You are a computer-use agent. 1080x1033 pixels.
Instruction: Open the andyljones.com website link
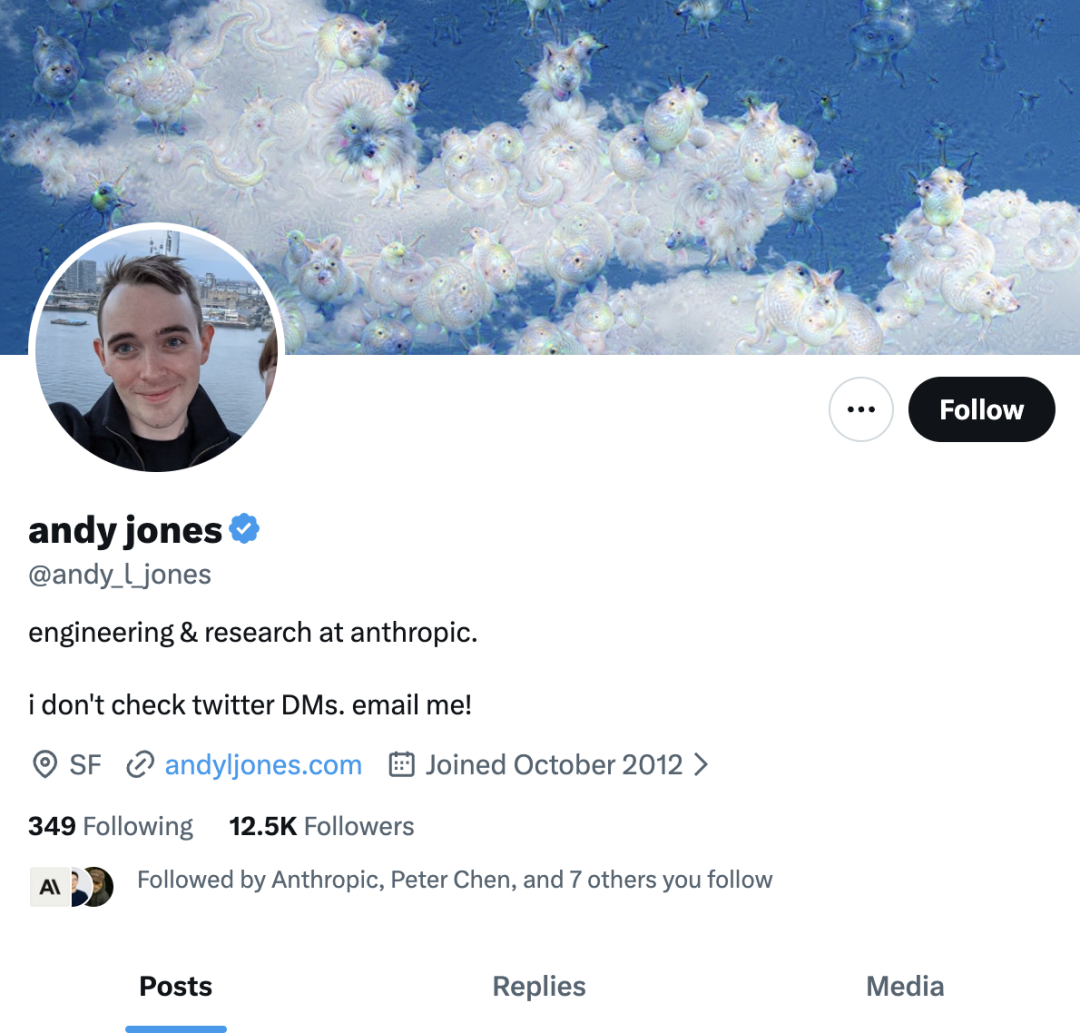[x=263, y=764]
